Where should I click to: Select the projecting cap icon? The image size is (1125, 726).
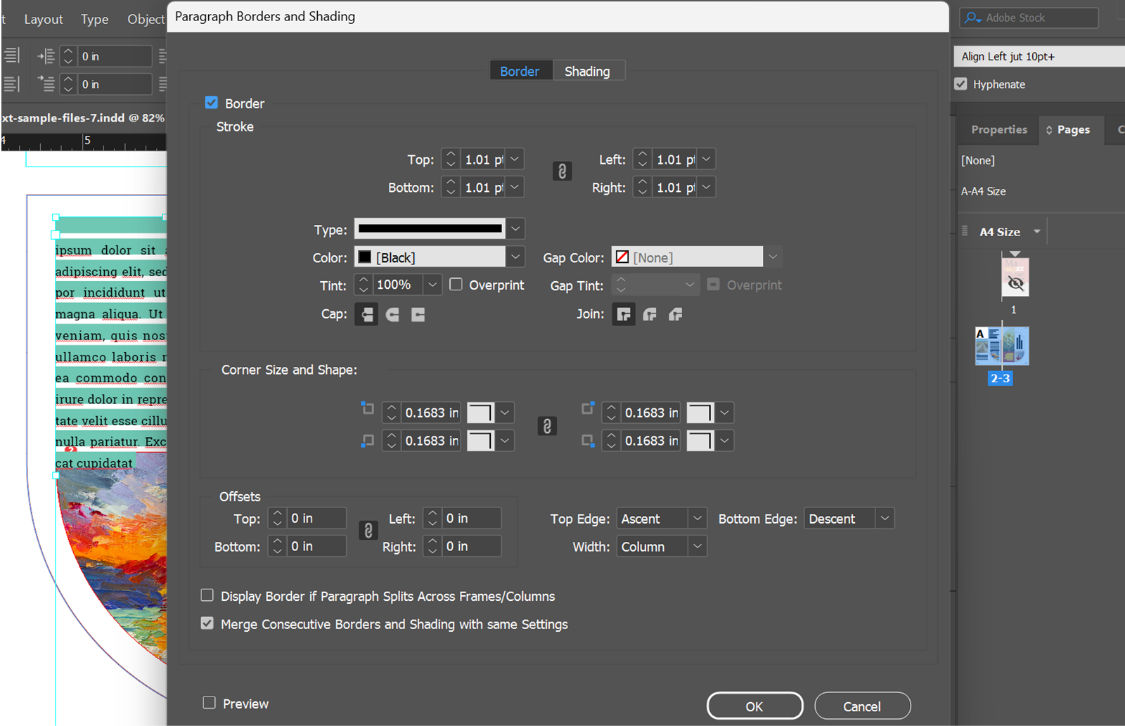coord(418,314)
